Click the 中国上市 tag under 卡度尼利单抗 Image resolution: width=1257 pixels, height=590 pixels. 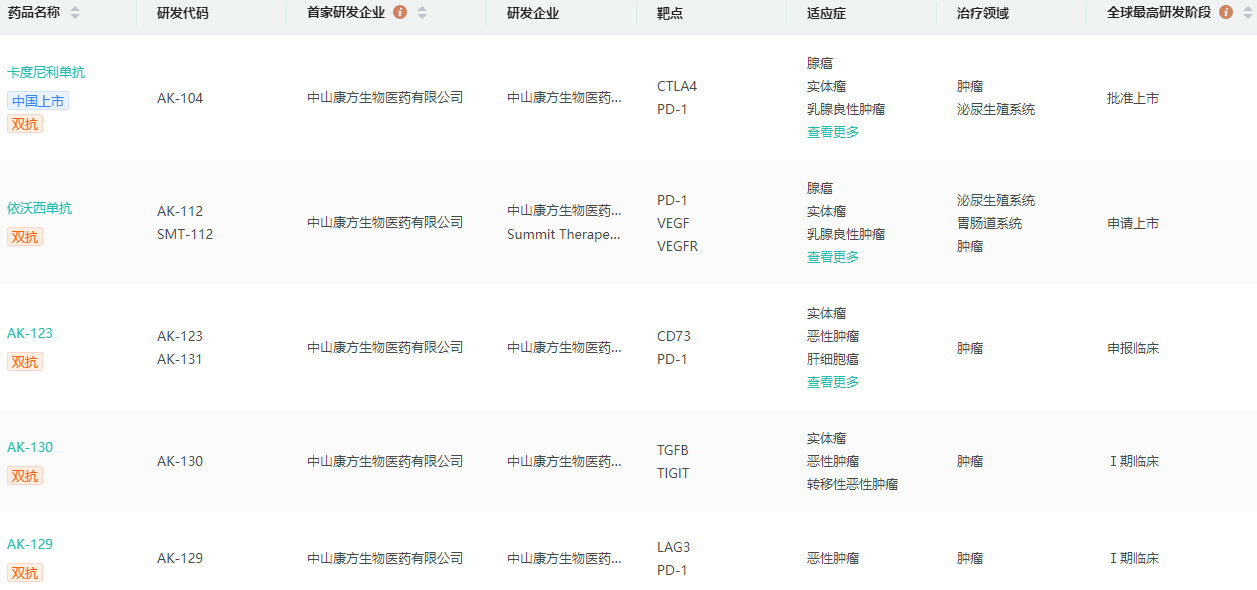38,101
